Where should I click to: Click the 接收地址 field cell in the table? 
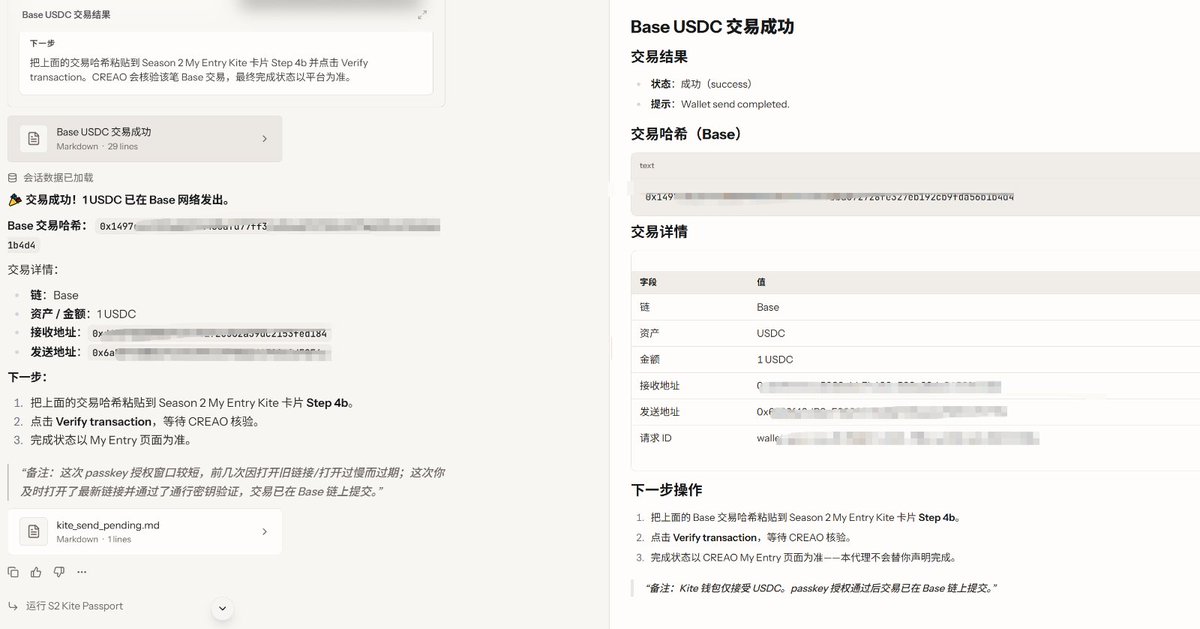coord(660,385)
